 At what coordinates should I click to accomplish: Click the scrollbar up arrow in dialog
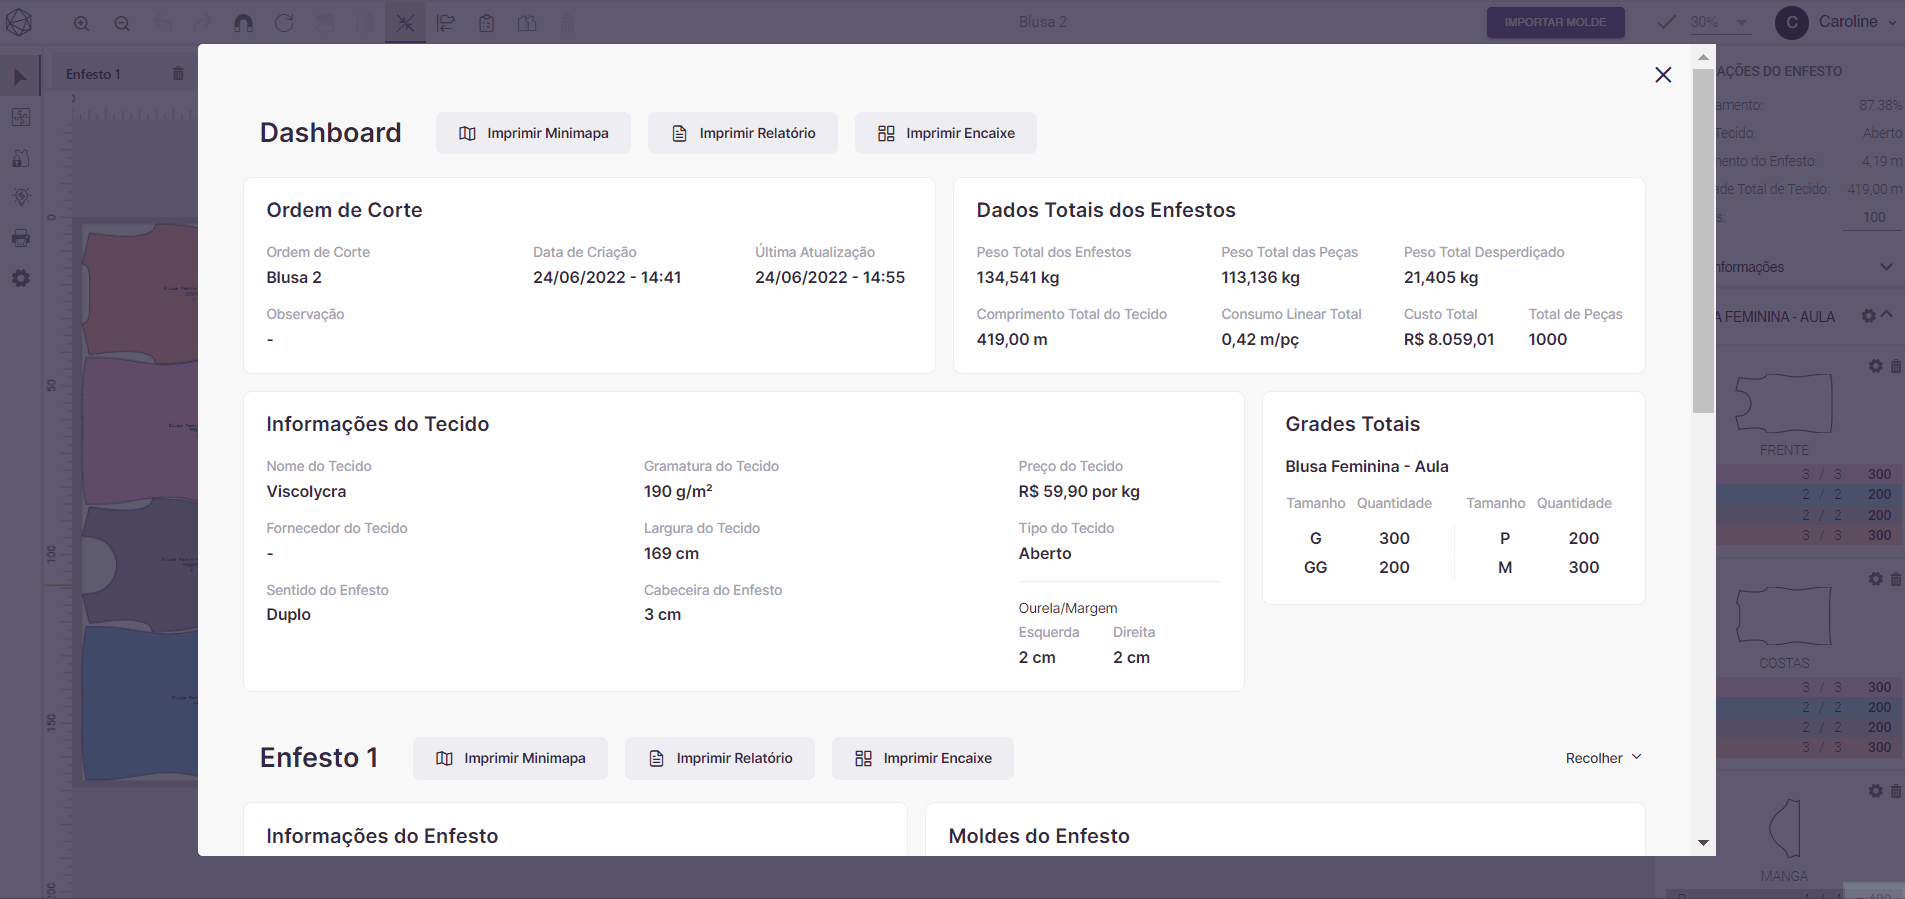1703,57
